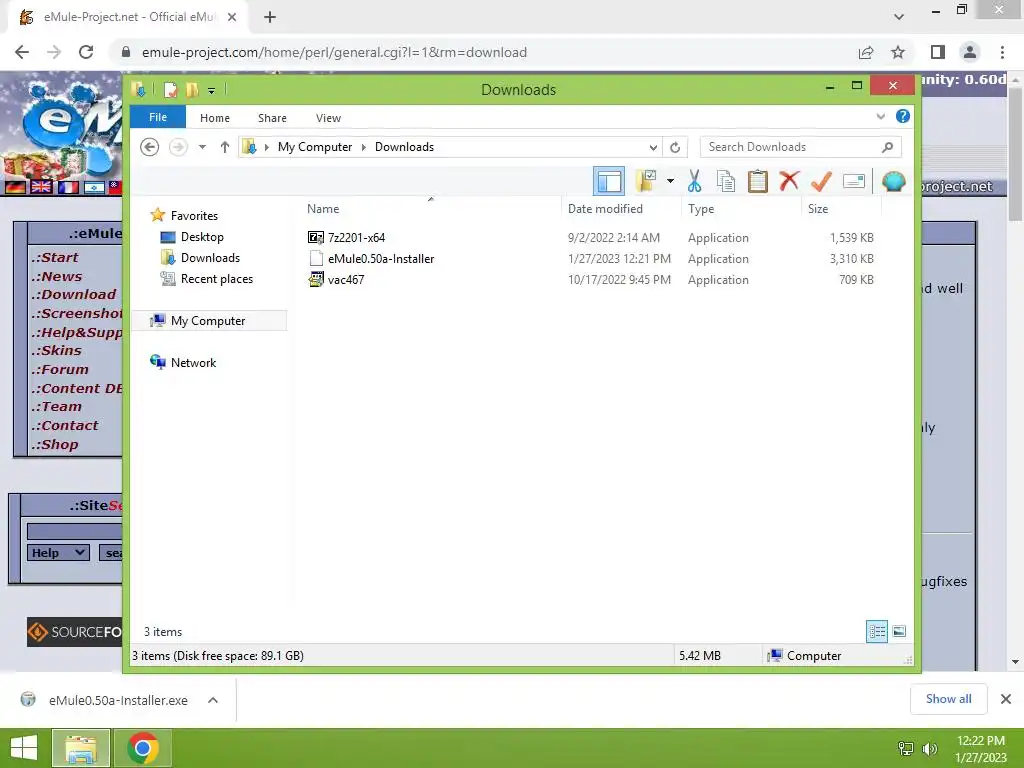1024x768 pixels.
Task: Click the Paste clipboard icon
Action: point(758,181)
